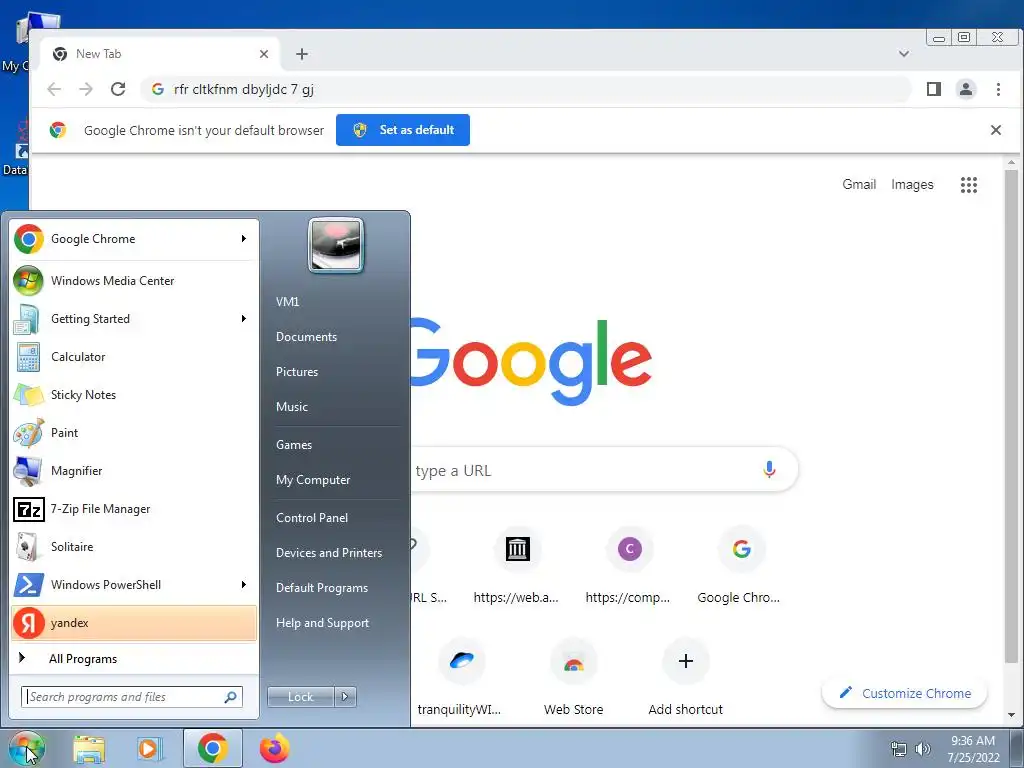Click the Windows Start orb
This screenshot has width=1024, height=768.
coord(27,748)
